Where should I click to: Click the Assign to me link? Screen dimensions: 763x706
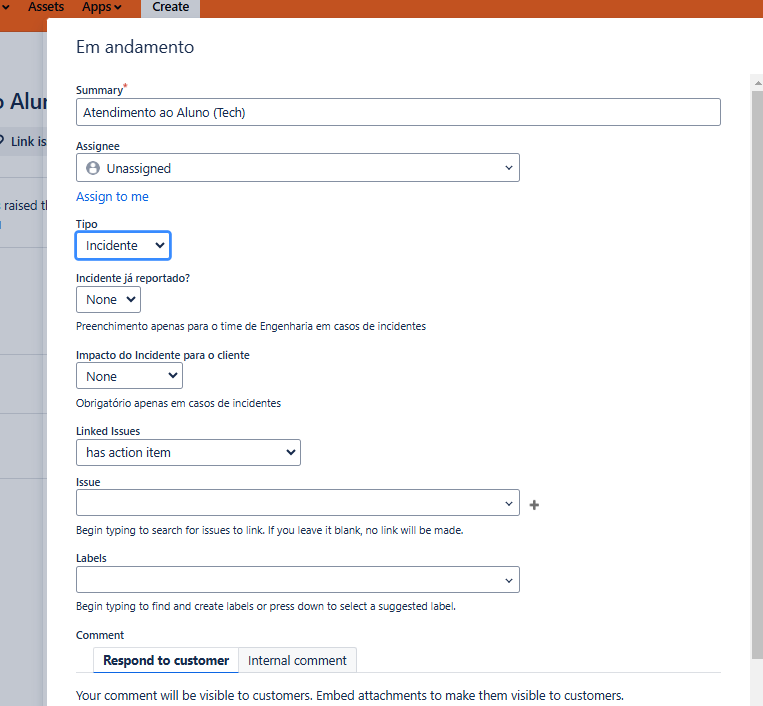[112, 197]
